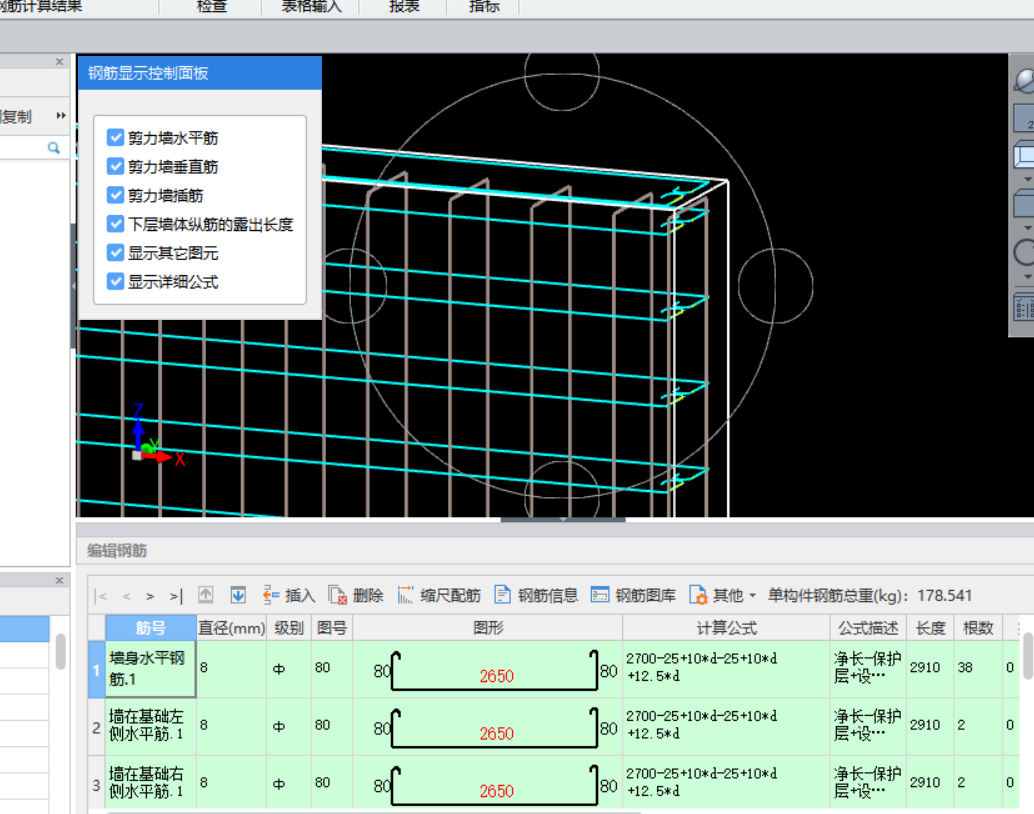Expand dropdown under box view icon
The image size is (1034, 814).
click(x=1027, y=179)
